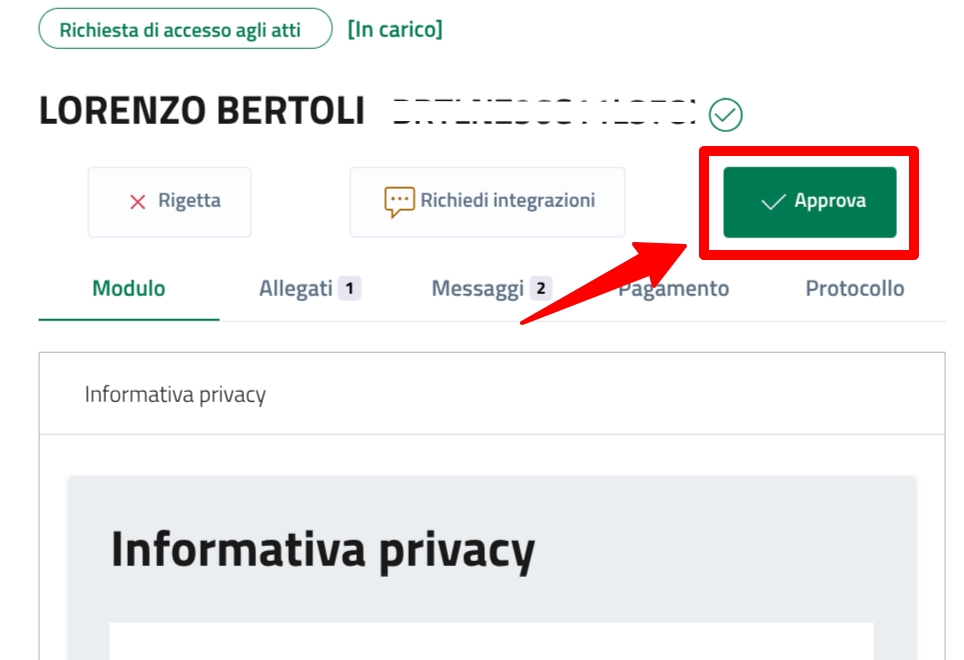Click the In carico status label

pyautogui.click(x=395, y=29)
